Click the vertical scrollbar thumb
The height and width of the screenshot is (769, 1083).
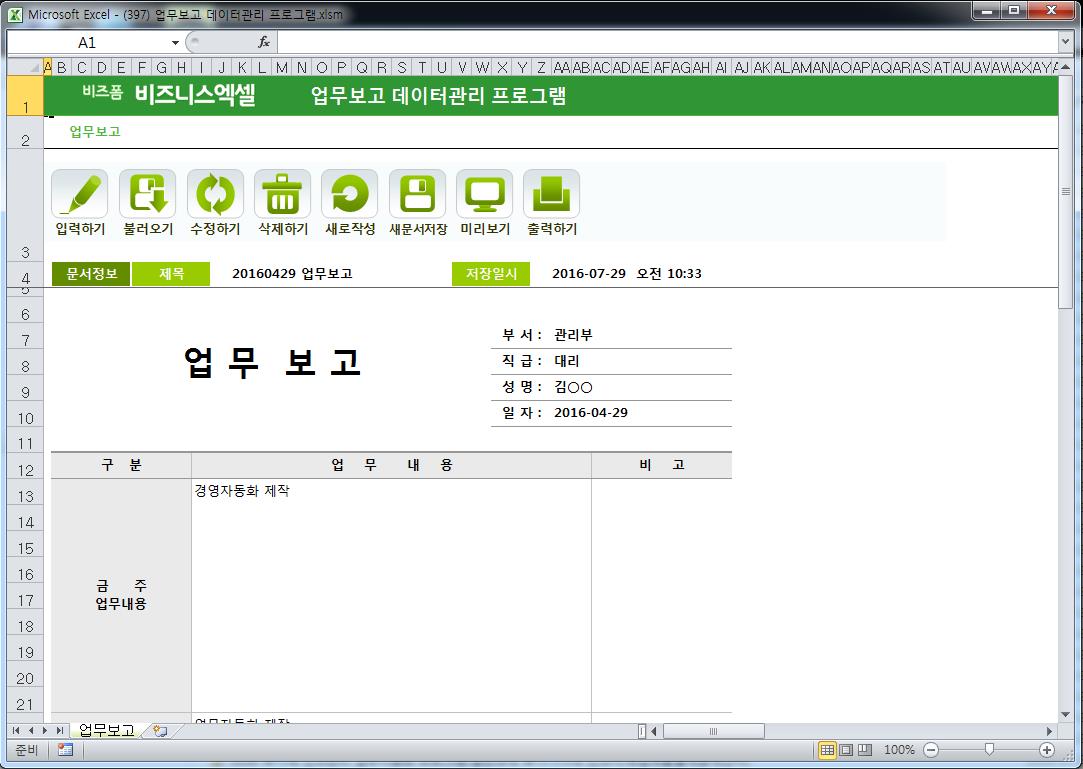click(x=1065, y=191)
